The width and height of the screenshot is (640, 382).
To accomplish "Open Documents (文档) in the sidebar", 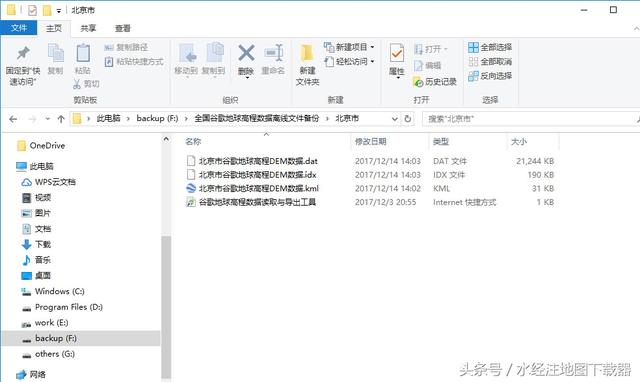I will click(x=36, y=229).
